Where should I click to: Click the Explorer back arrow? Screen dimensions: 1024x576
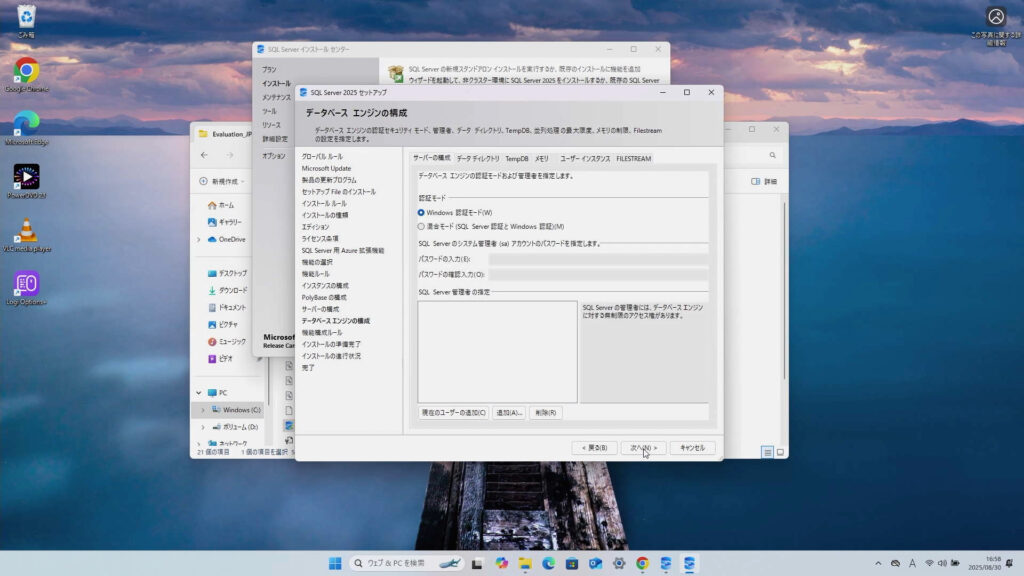tap(204, 155)
